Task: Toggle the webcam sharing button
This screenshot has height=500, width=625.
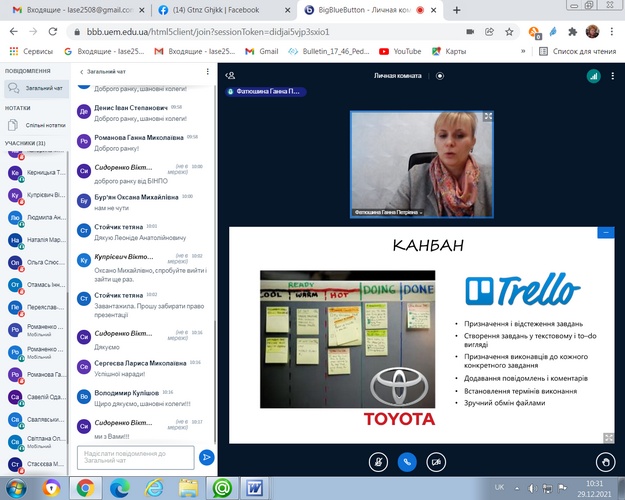Action: (436, 462)
